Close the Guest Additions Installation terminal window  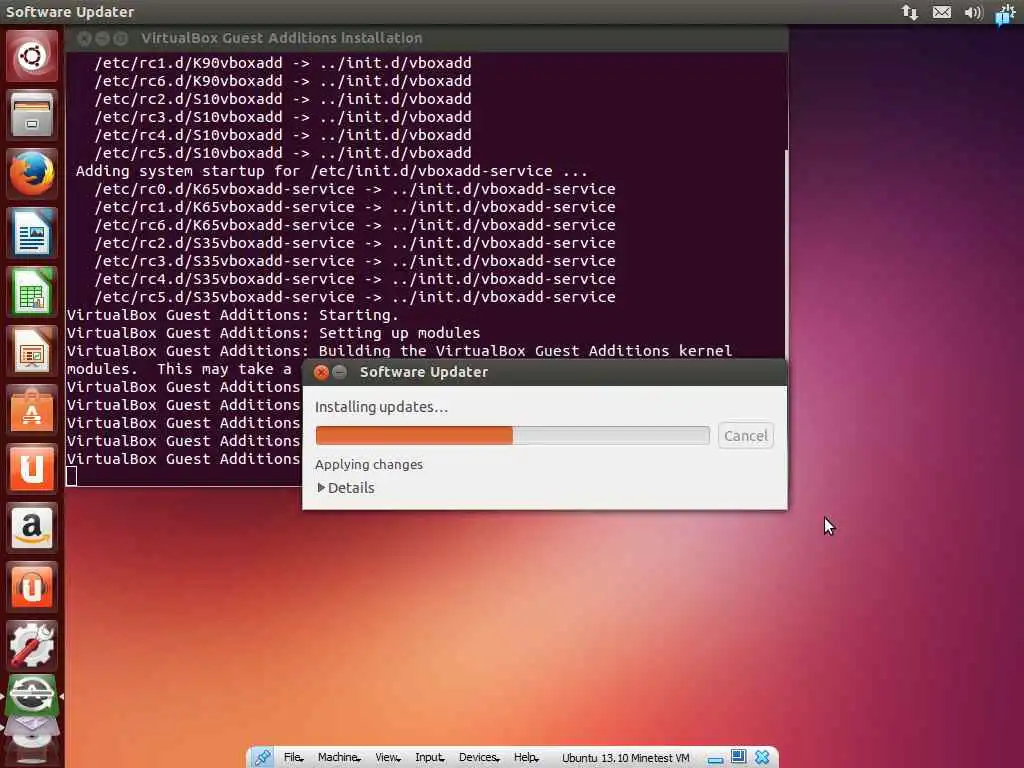(x=84, y=39)
